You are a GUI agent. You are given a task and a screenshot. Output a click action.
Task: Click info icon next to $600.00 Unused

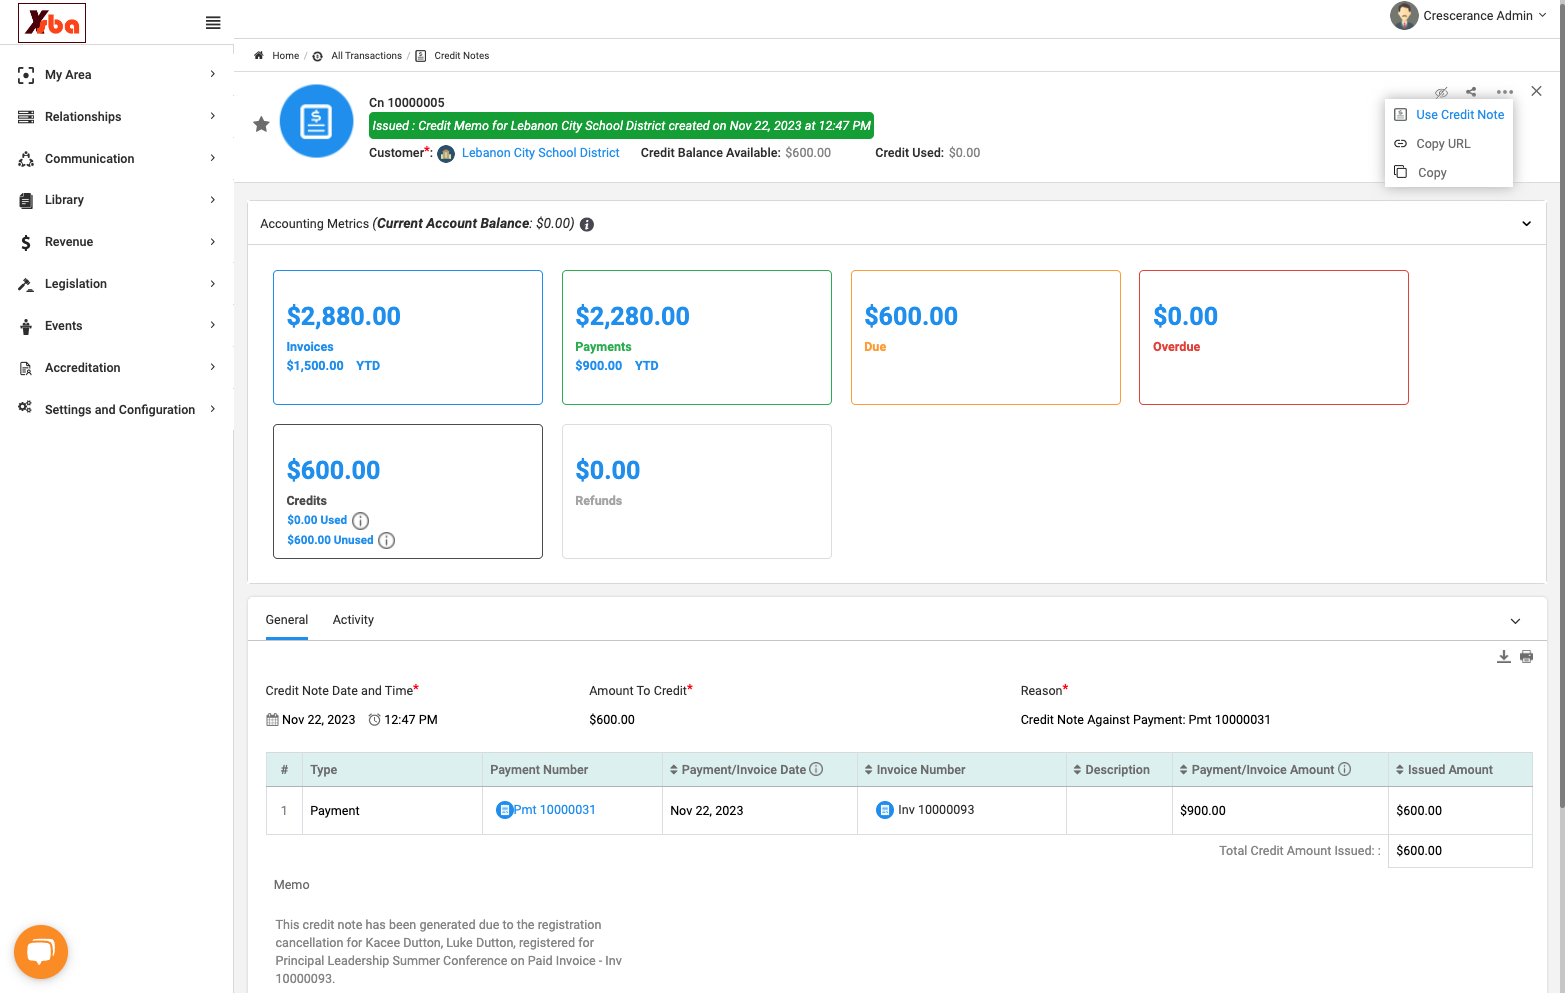(x=387, y=541)
